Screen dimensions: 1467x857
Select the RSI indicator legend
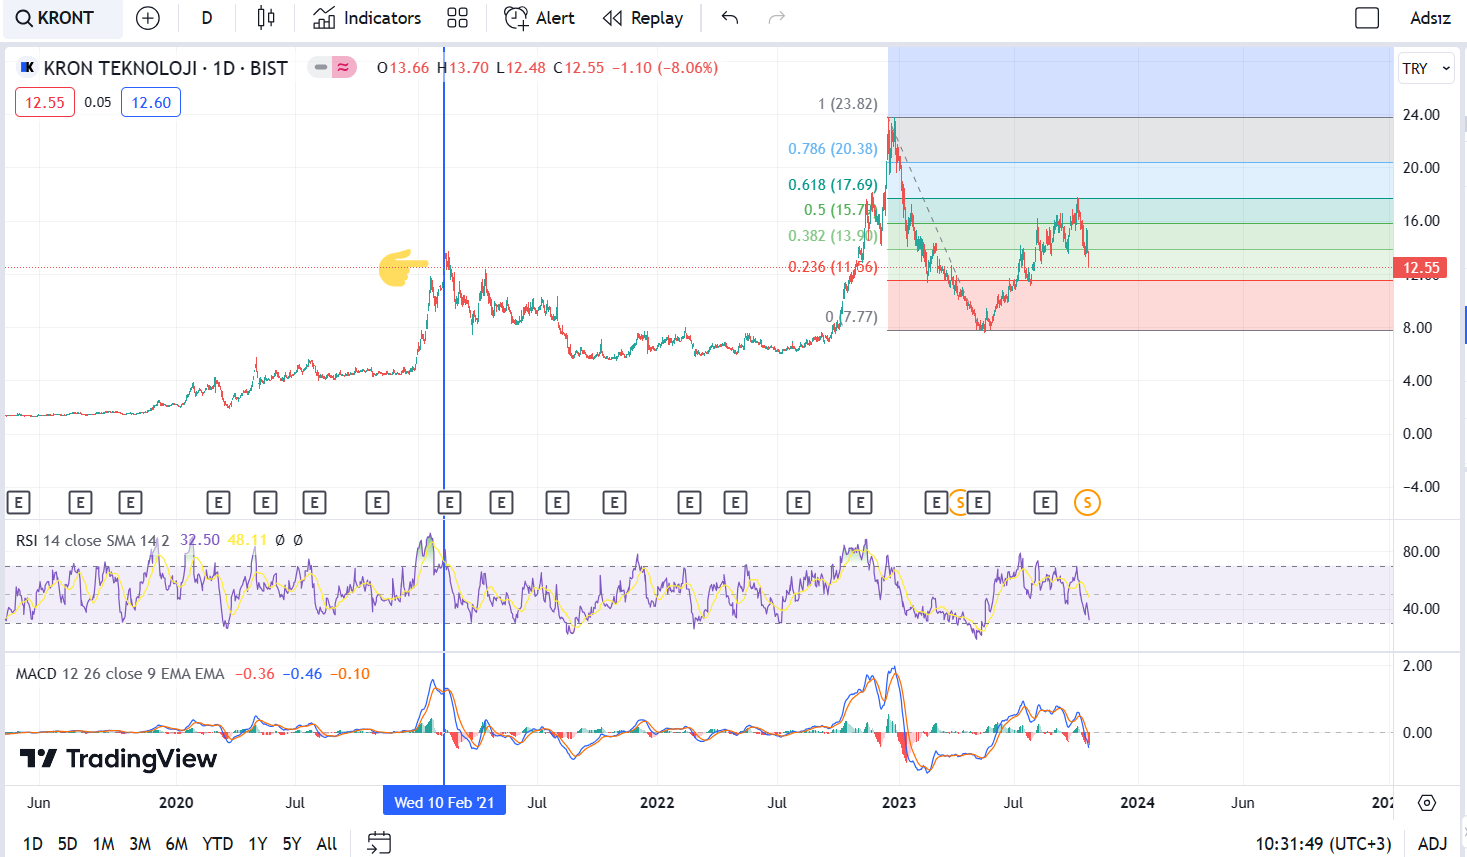[93, 540]
